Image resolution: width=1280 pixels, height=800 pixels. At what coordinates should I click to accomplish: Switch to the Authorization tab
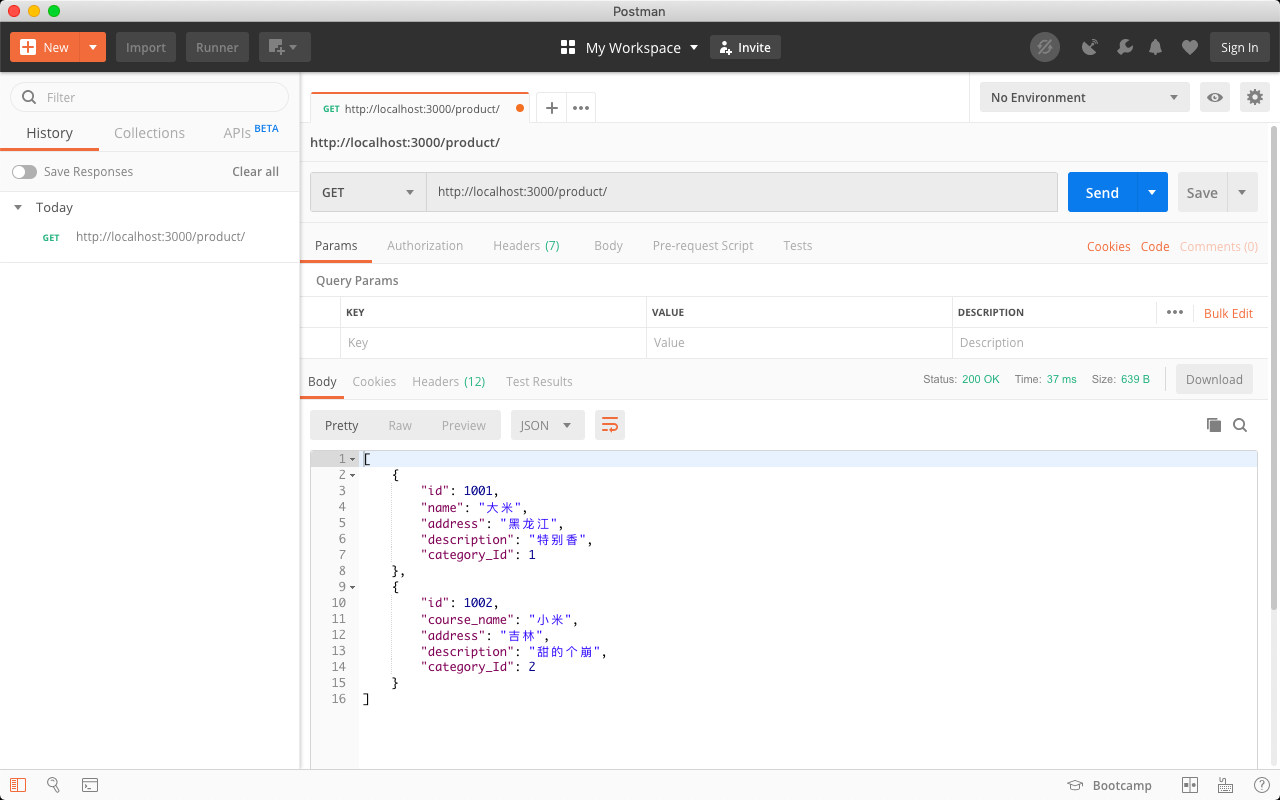(x=425, y=246)
